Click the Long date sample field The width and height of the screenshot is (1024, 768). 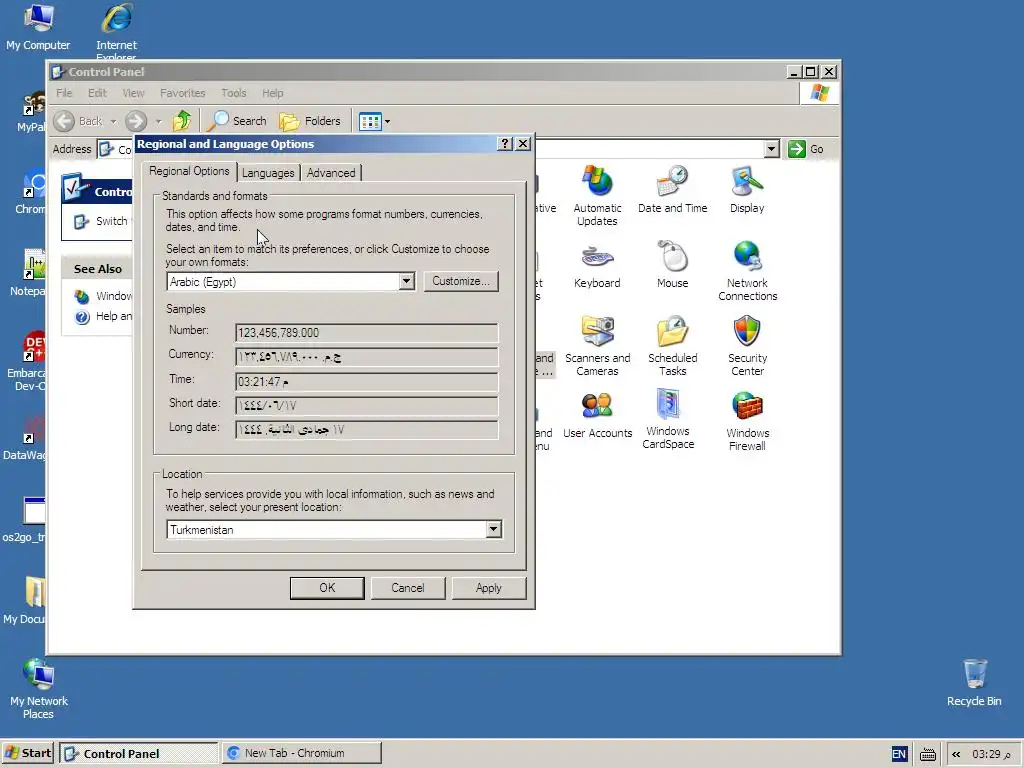pyautogui.click(x=366, y=430)
